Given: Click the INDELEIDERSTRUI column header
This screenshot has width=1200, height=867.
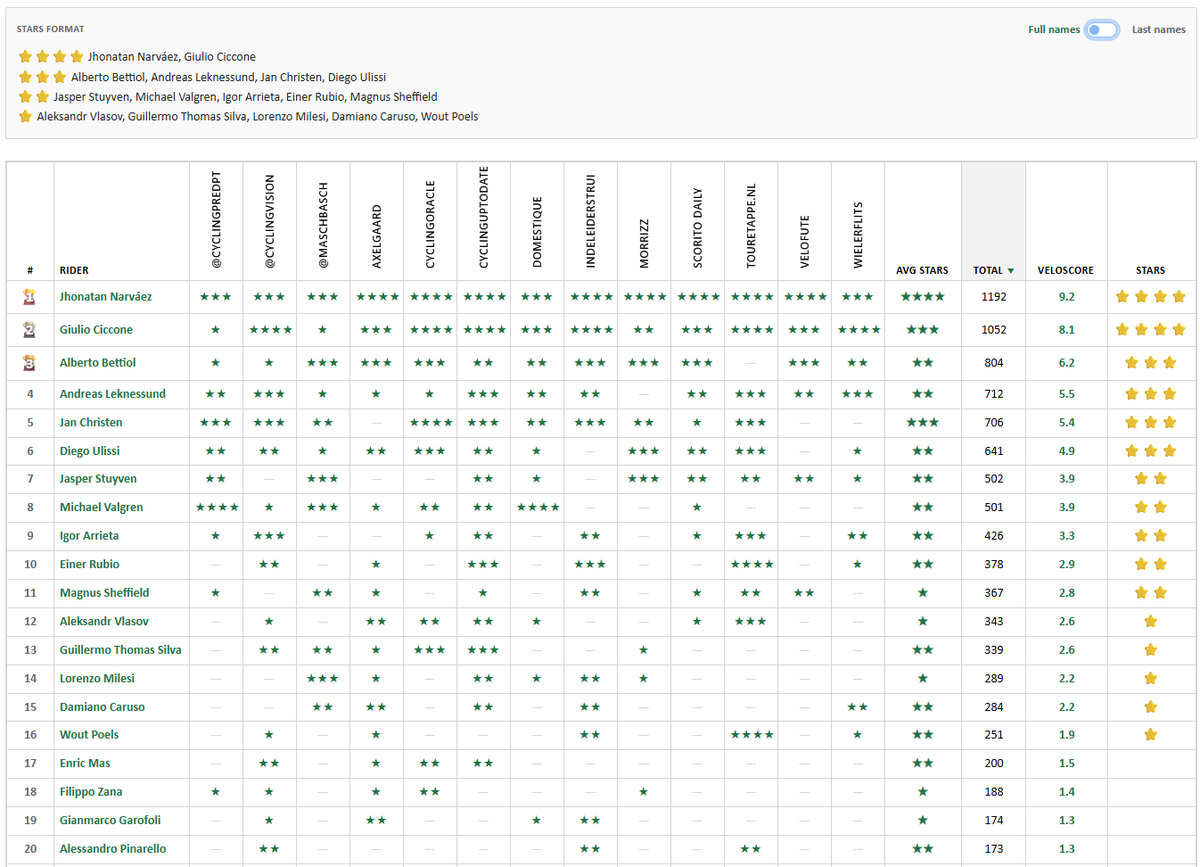Looking at the screenshot, I should (591, 221).
